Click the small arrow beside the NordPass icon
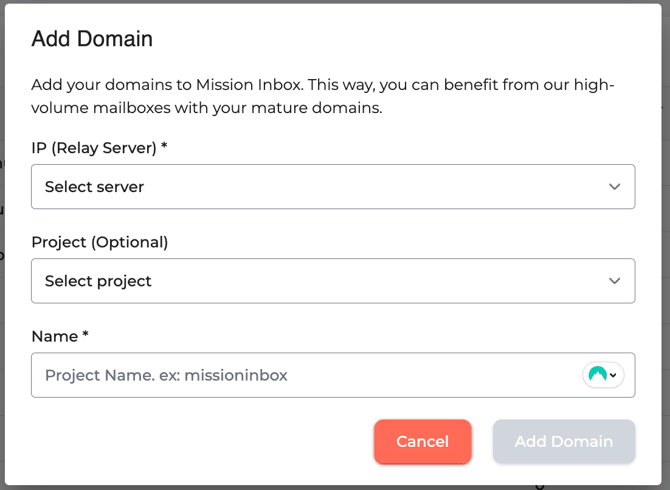 coord(613,376)
